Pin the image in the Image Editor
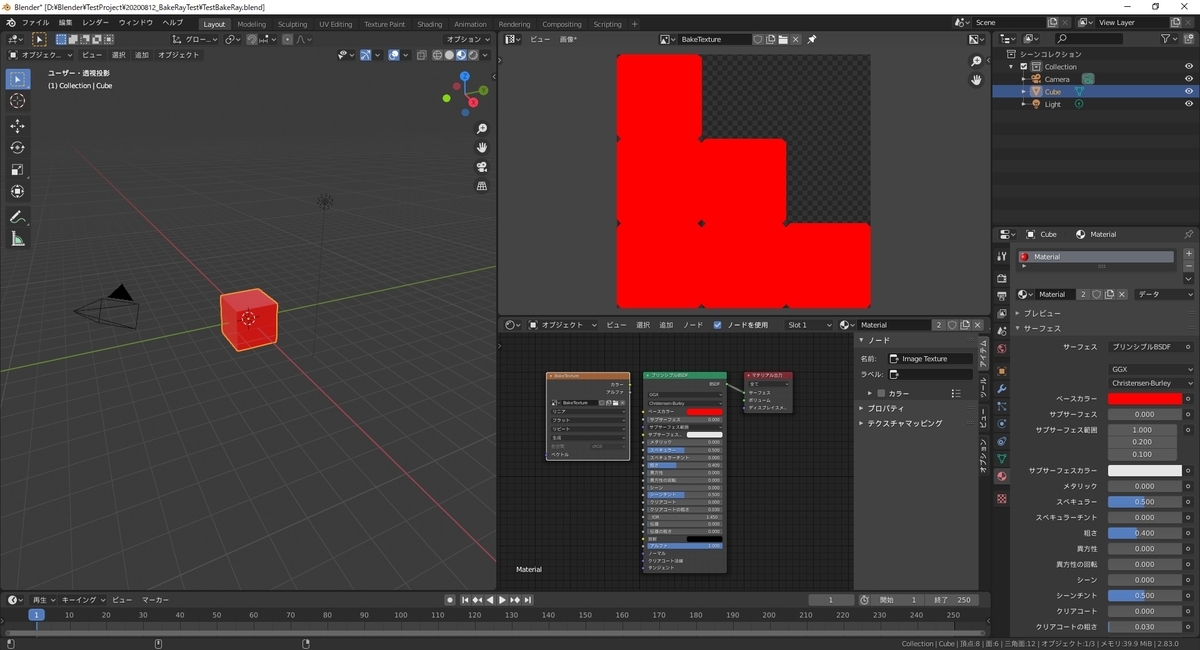 812,39
